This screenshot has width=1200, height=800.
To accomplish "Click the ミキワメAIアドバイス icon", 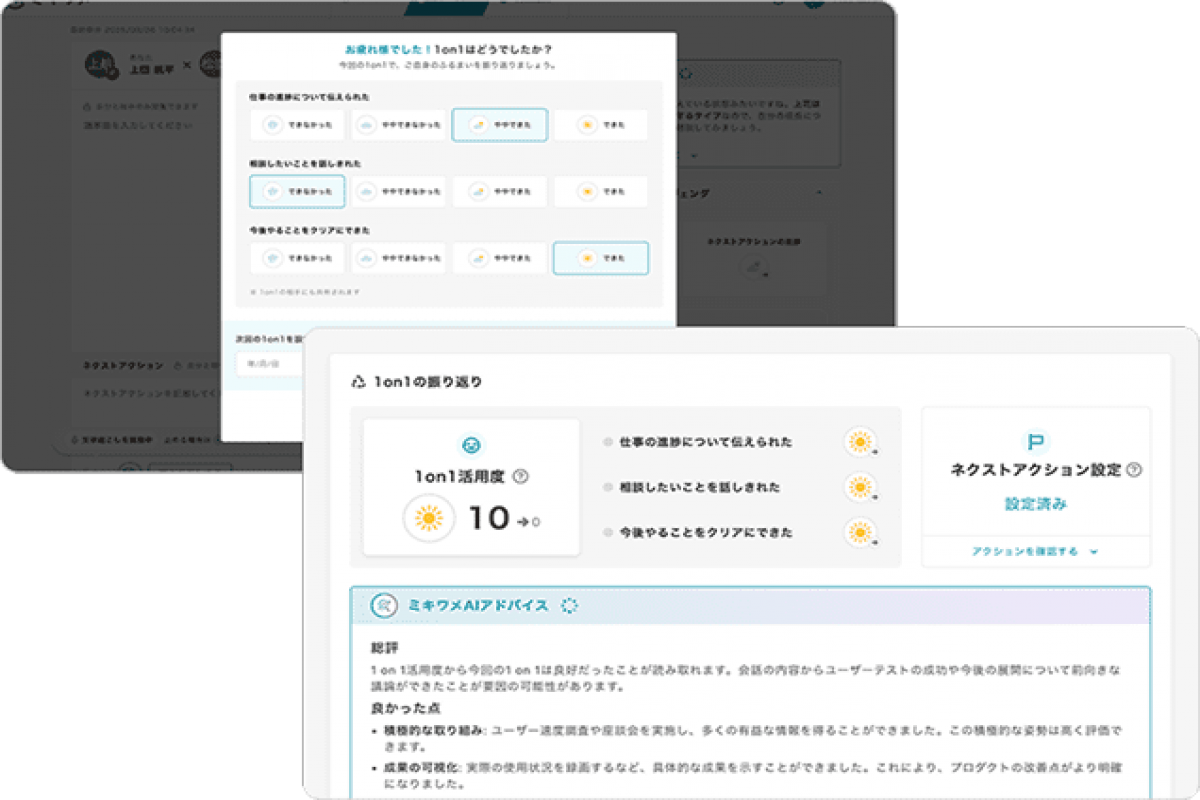I will 383,606.
